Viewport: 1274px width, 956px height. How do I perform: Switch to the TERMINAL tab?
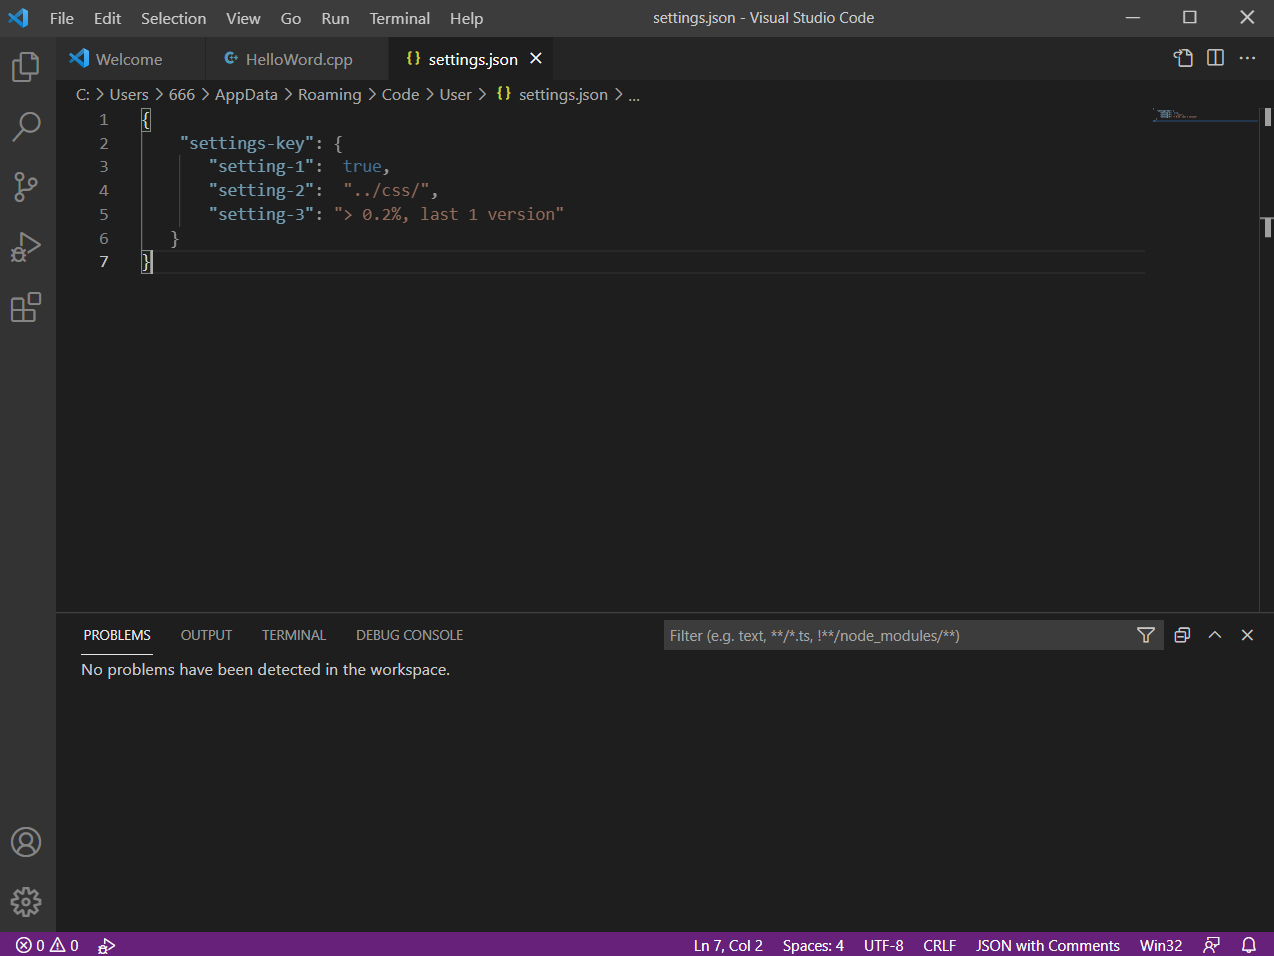pos(293,635)
